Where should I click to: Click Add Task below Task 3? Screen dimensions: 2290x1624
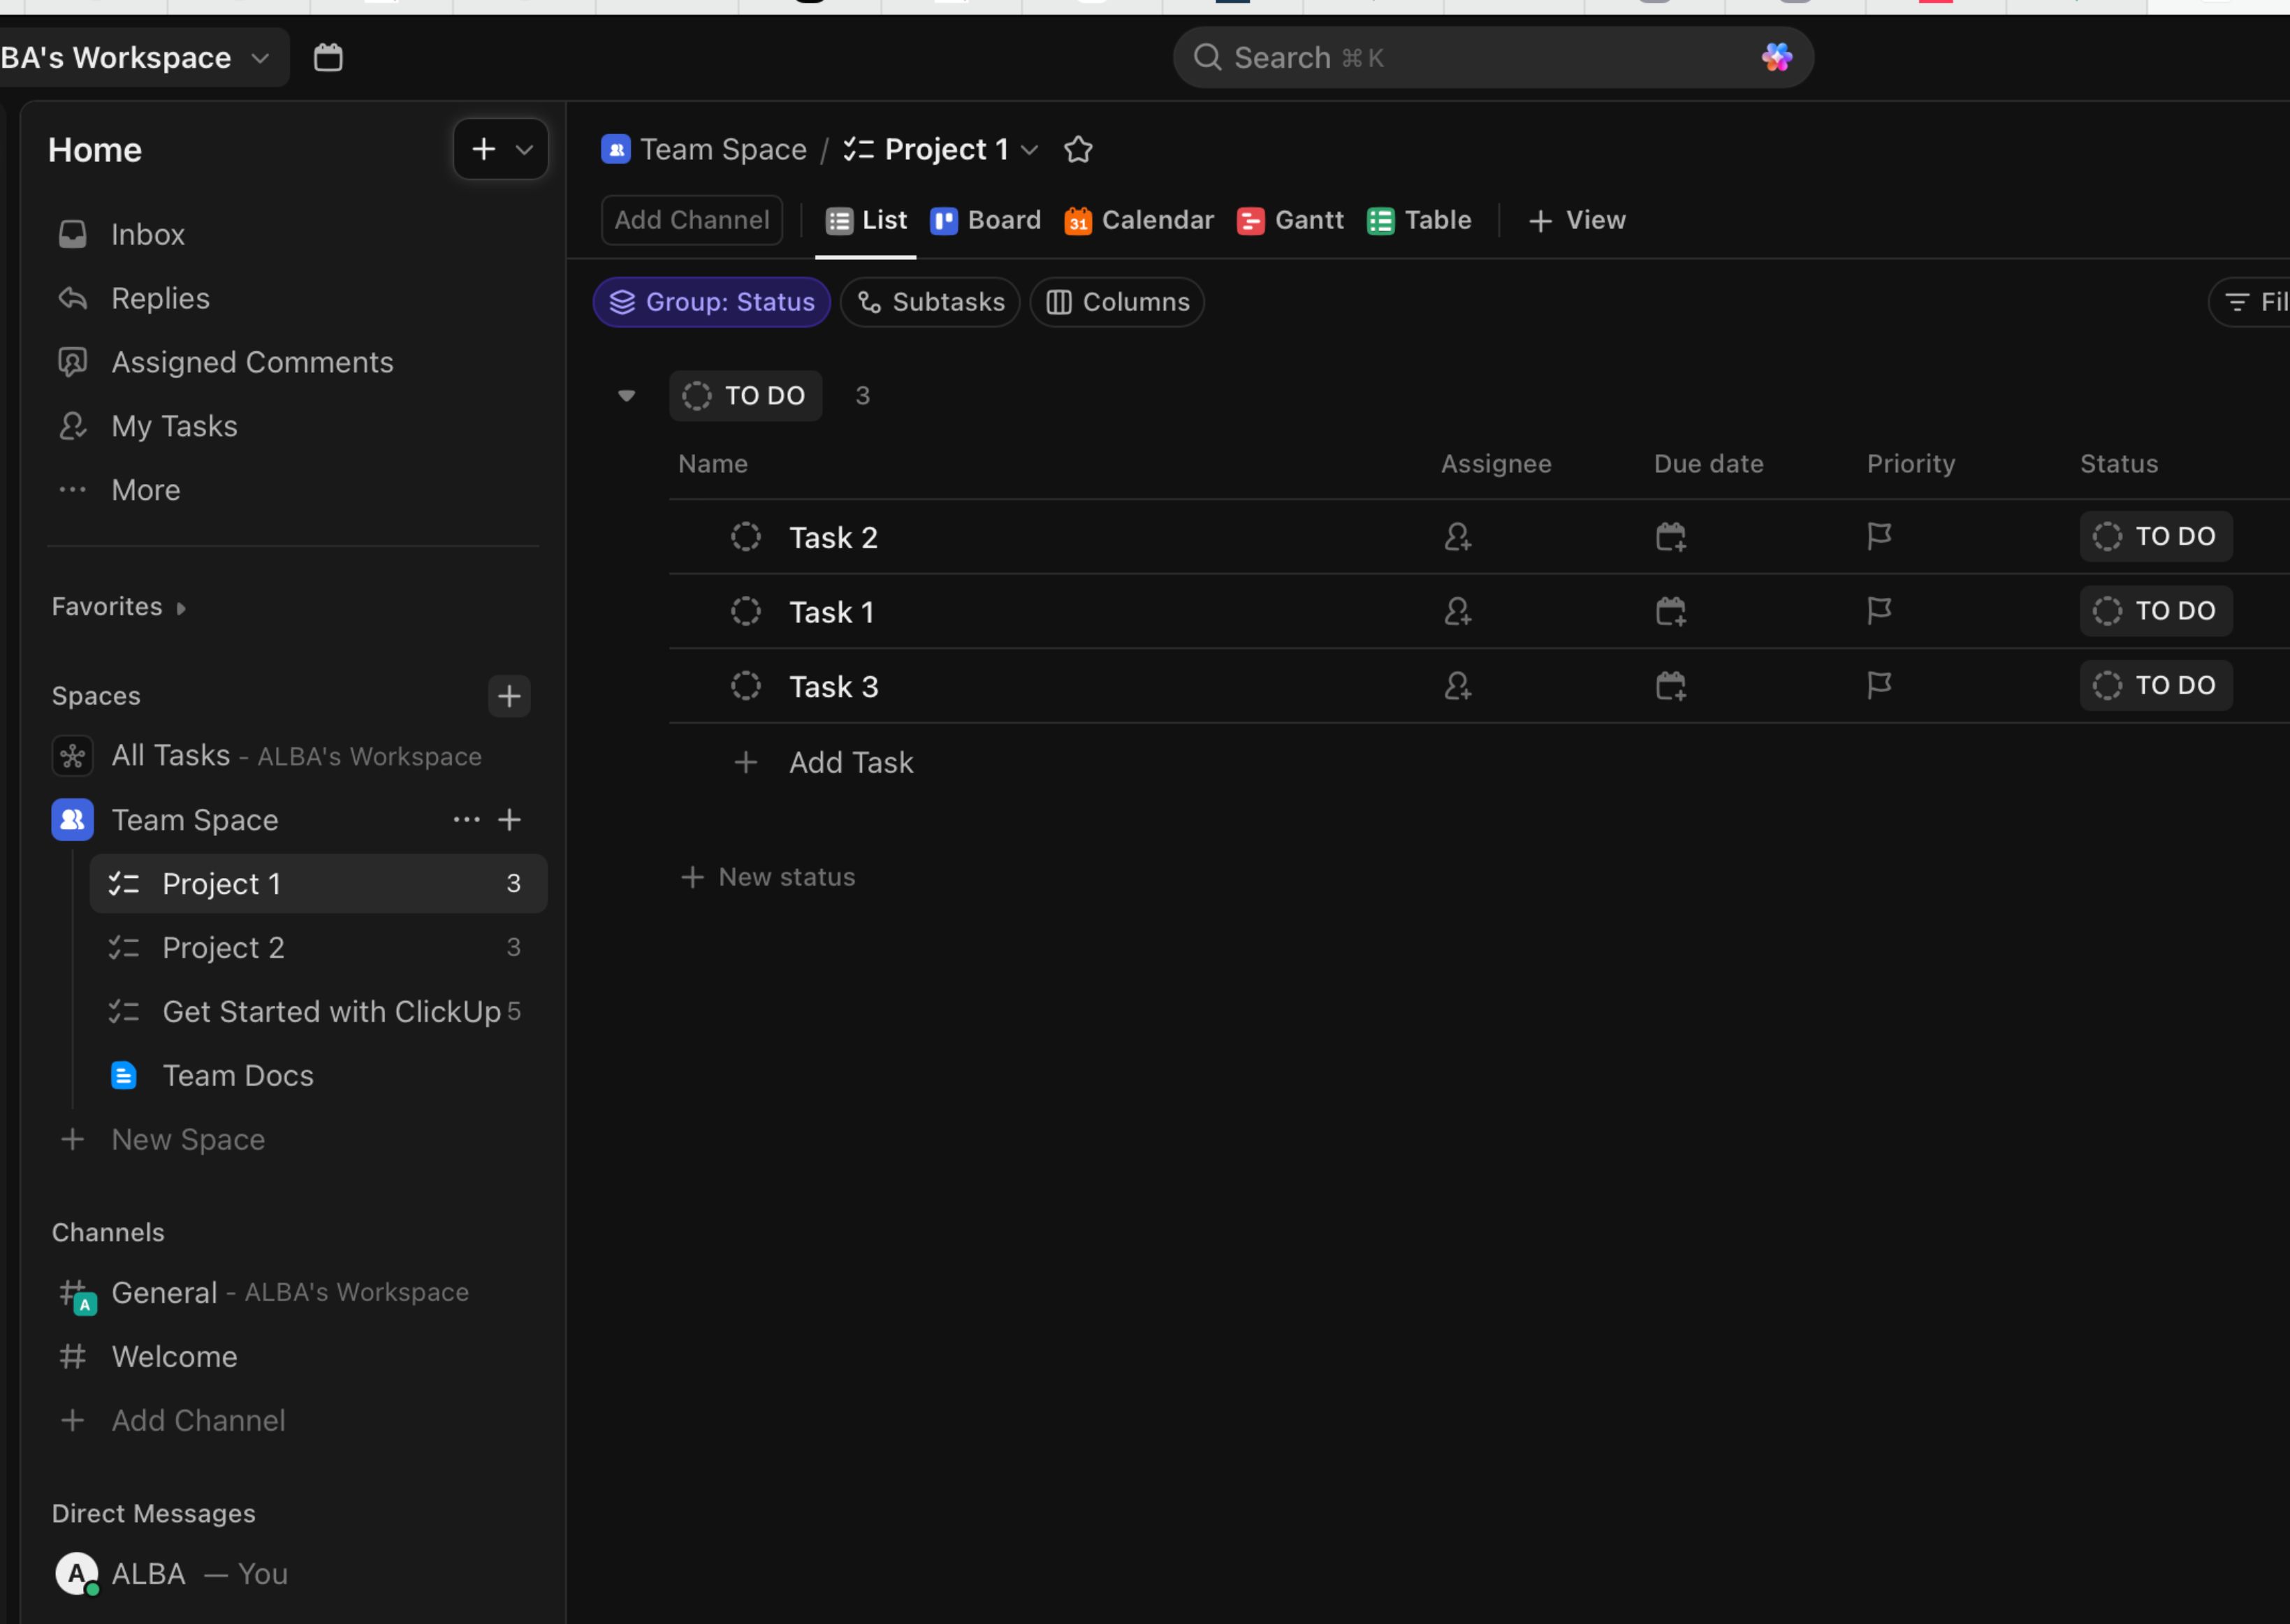(850, 762)
